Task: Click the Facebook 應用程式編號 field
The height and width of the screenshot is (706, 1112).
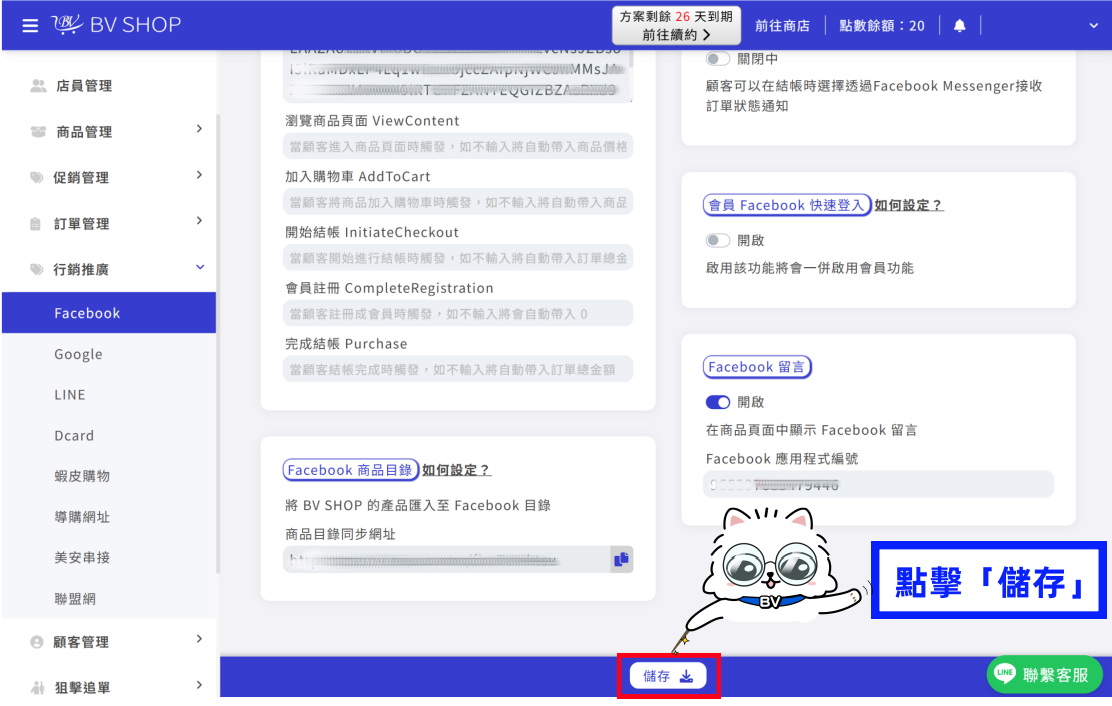Action: (879, 485)
